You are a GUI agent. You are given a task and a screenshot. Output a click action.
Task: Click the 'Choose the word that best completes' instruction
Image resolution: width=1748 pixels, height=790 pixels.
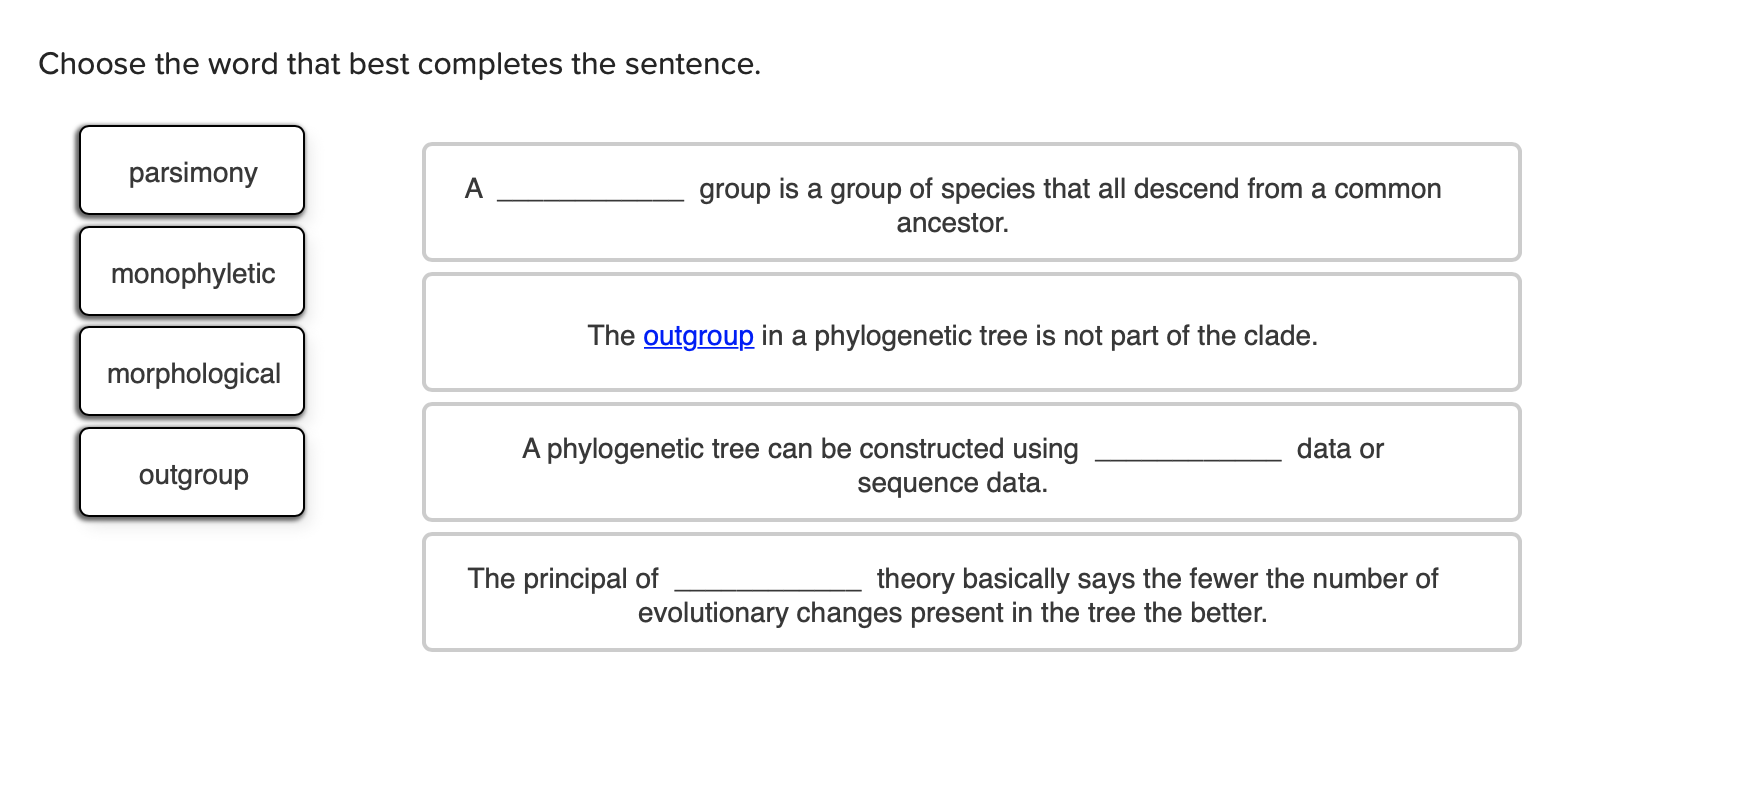(399, 64)
